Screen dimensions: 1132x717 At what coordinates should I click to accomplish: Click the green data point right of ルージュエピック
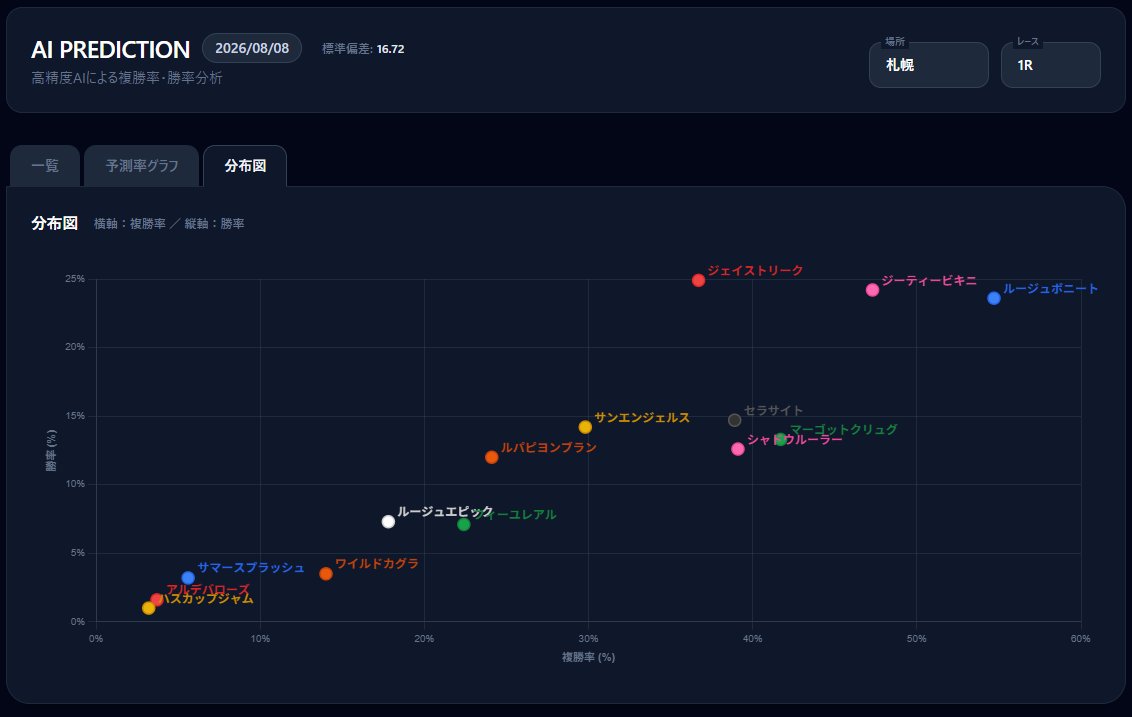463,524
